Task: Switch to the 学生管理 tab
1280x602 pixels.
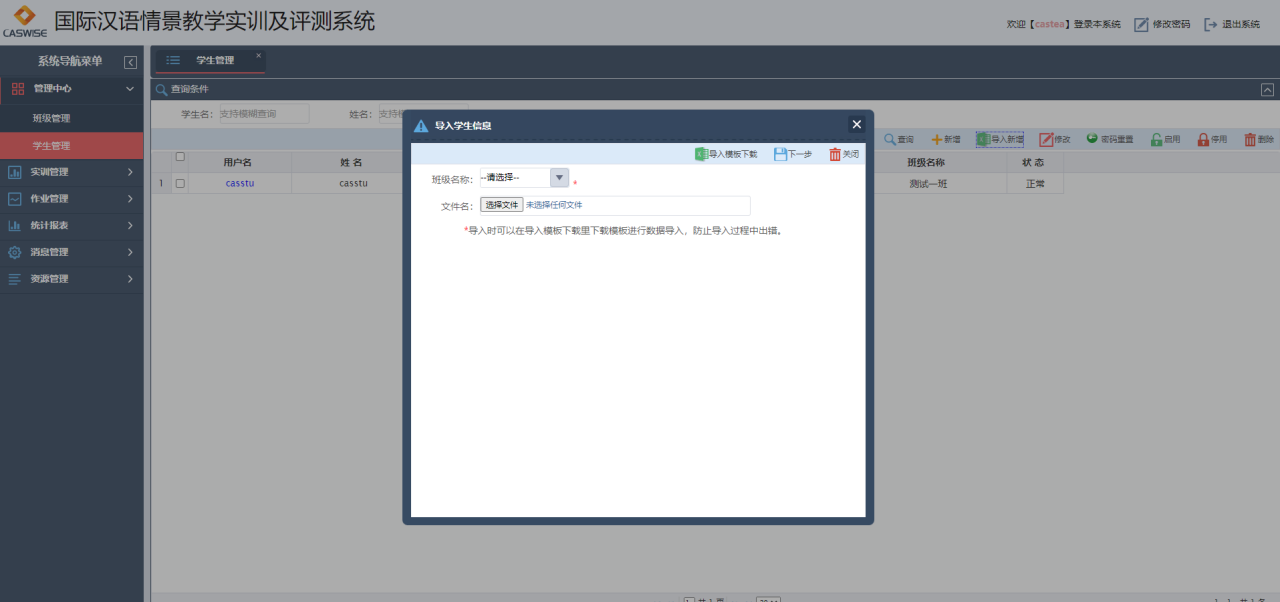Action: tap(214, 60)
